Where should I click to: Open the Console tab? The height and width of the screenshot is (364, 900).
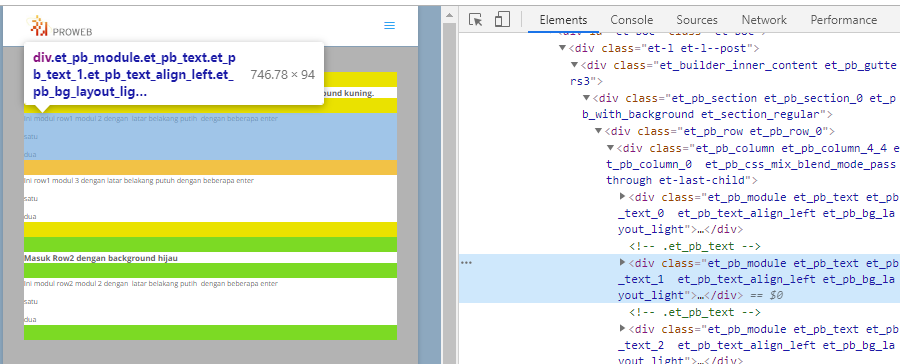tap(631, 20)
